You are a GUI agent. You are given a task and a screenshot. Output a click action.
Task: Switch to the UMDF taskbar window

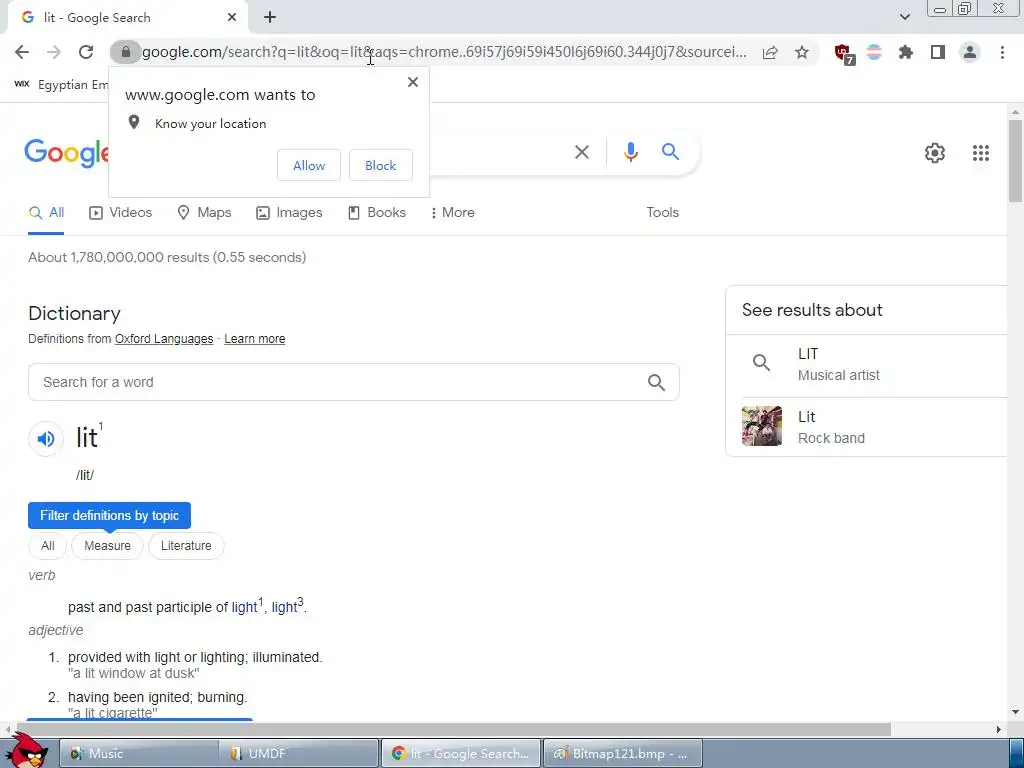tap(300, 754)
